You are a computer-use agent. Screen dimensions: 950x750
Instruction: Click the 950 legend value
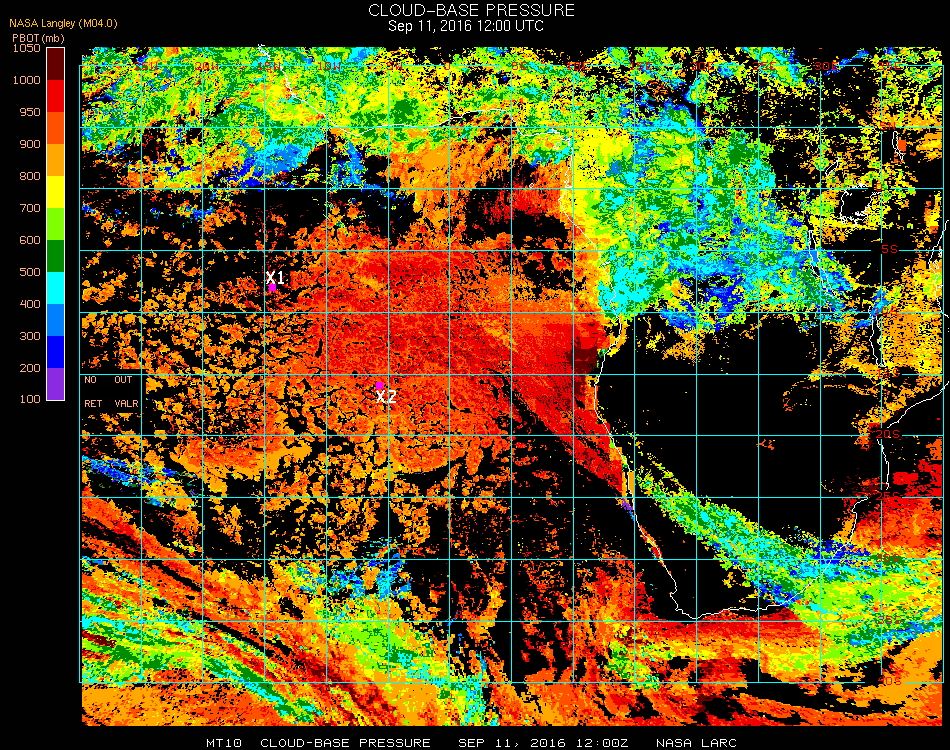pos(30,112)
